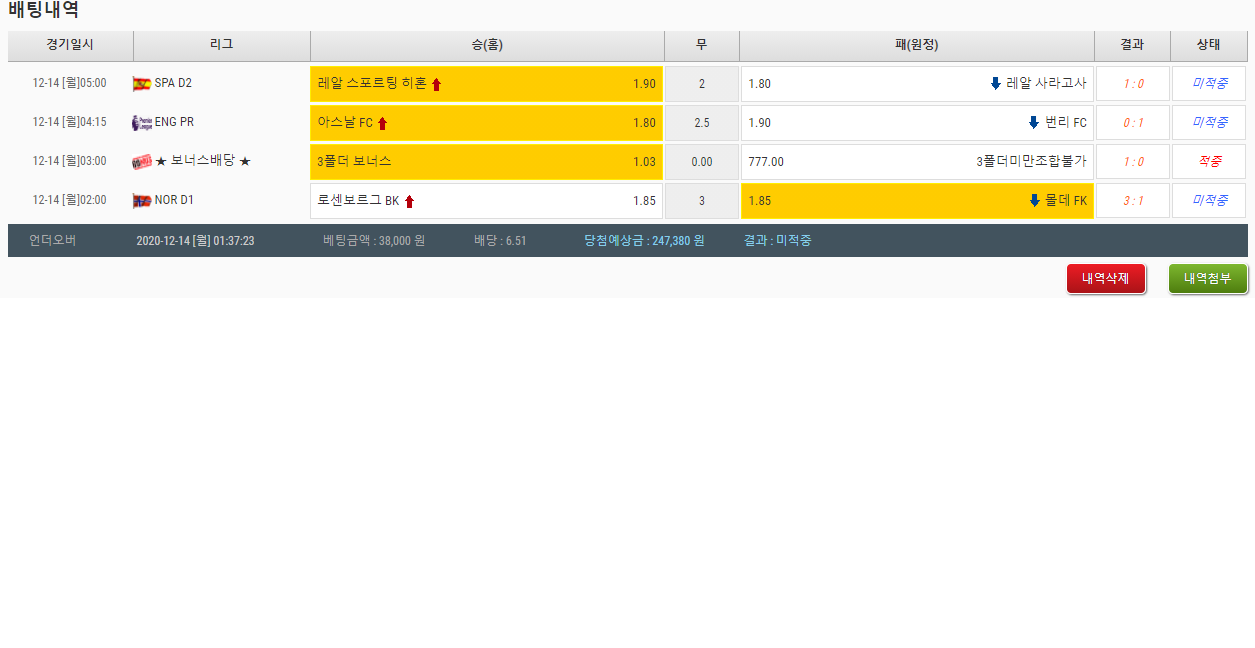Select the 경기일시 column header
This screenshot has height=648, width=1255.
coord(70,45)
